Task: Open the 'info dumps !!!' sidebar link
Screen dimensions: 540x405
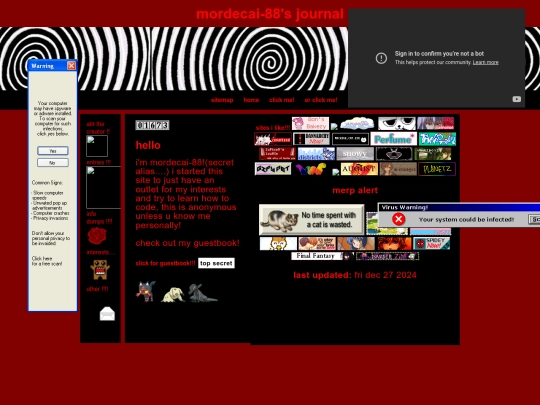Action: pyautogui.click(x=99, y=218)
